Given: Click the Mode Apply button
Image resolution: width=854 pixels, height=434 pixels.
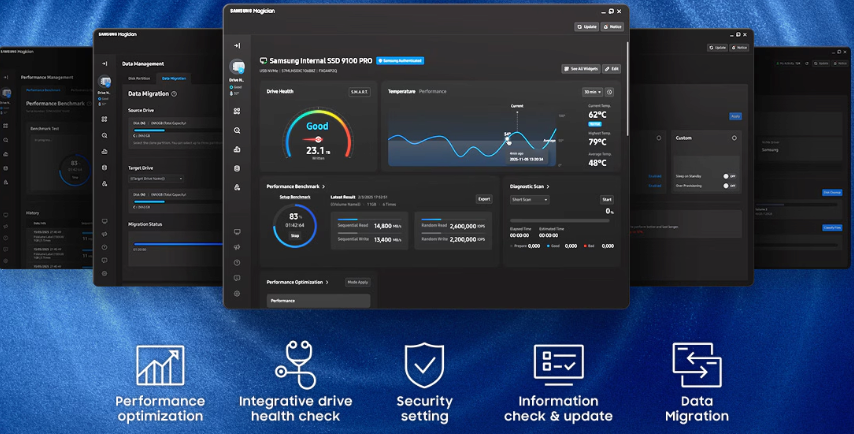Looking at the screenshot, I should coord(358,282).
